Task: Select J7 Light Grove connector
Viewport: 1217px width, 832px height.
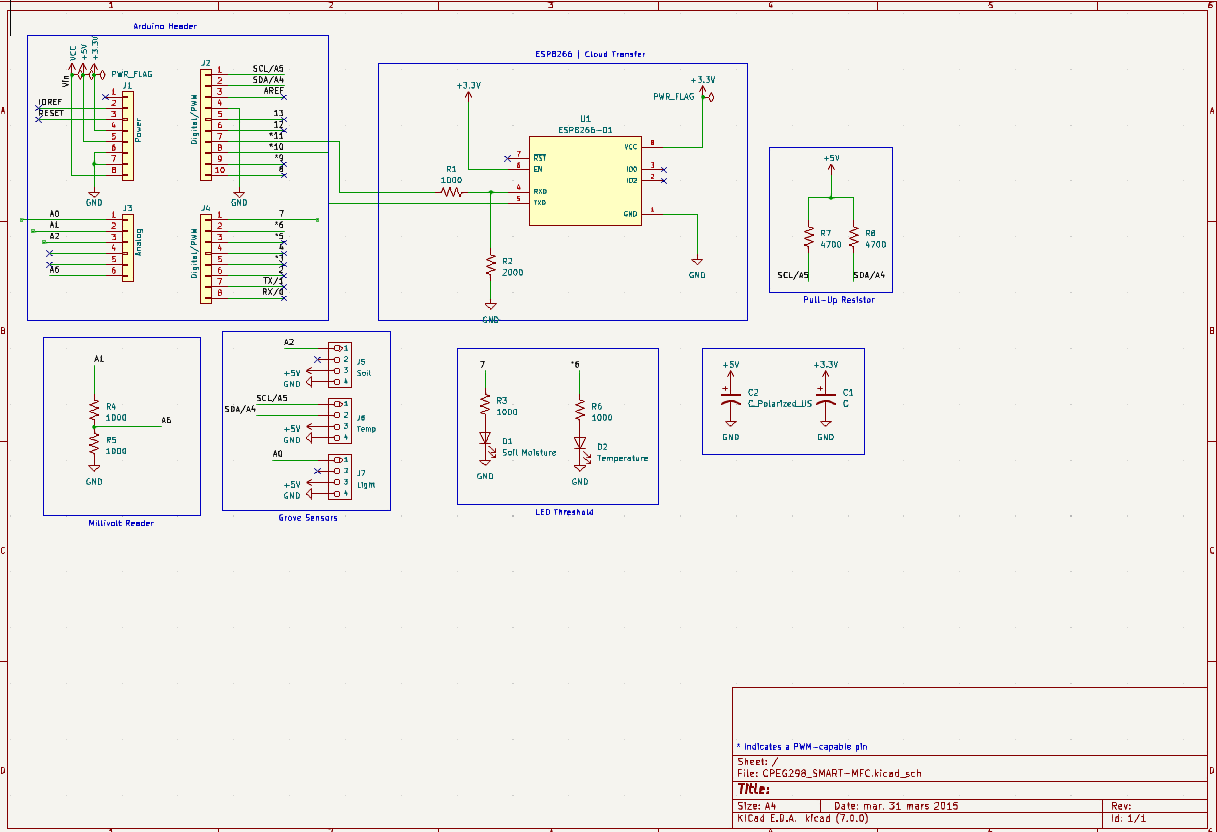Action: point(338,476)
